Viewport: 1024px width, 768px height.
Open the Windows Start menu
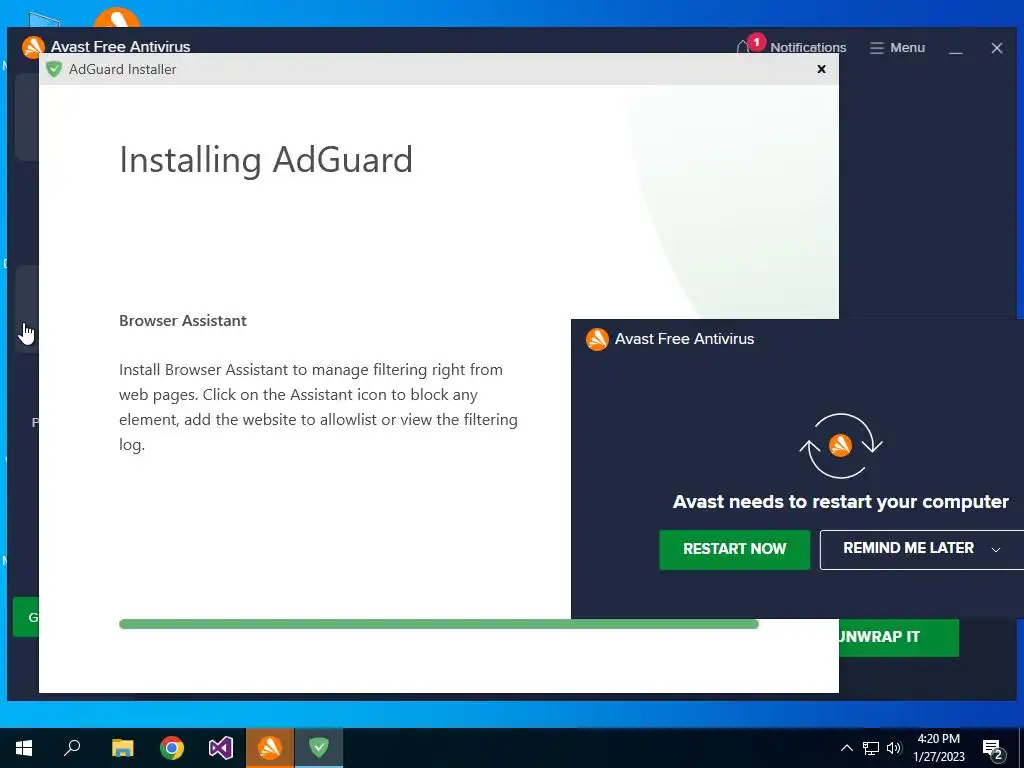click(24, 748)
